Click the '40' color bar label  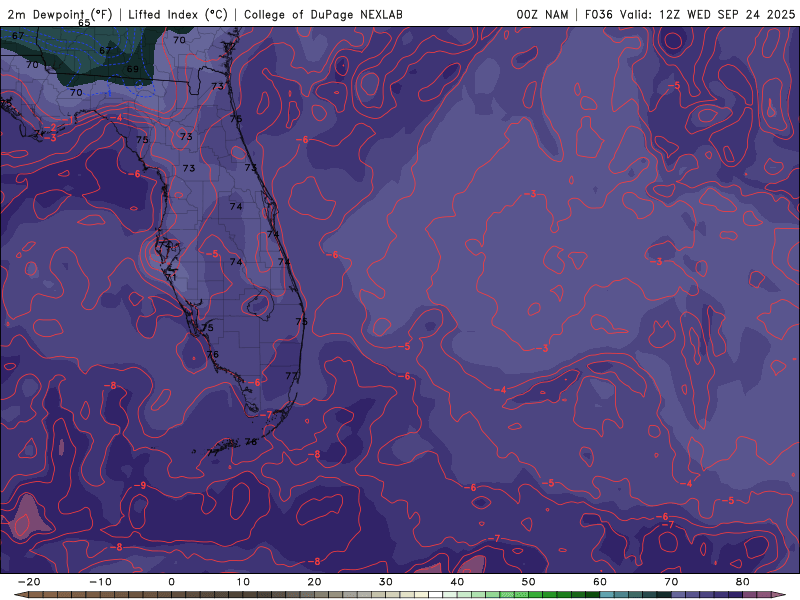(x=457, y=582)
